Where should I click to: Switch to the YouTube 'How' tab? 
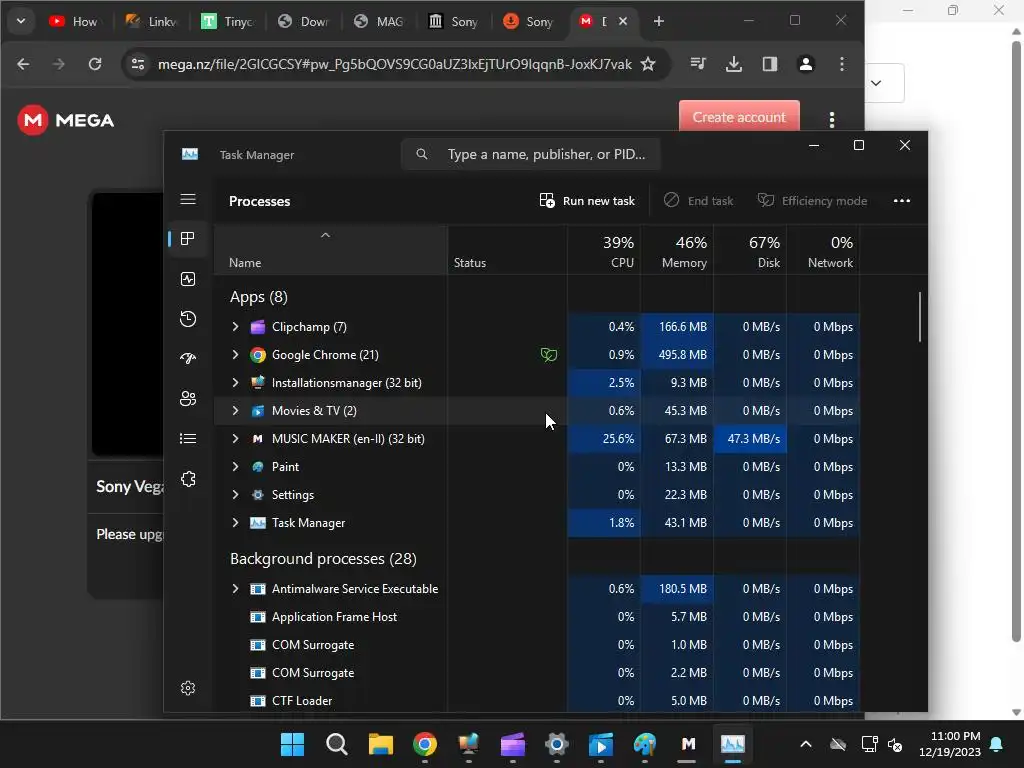click(74, 22)
